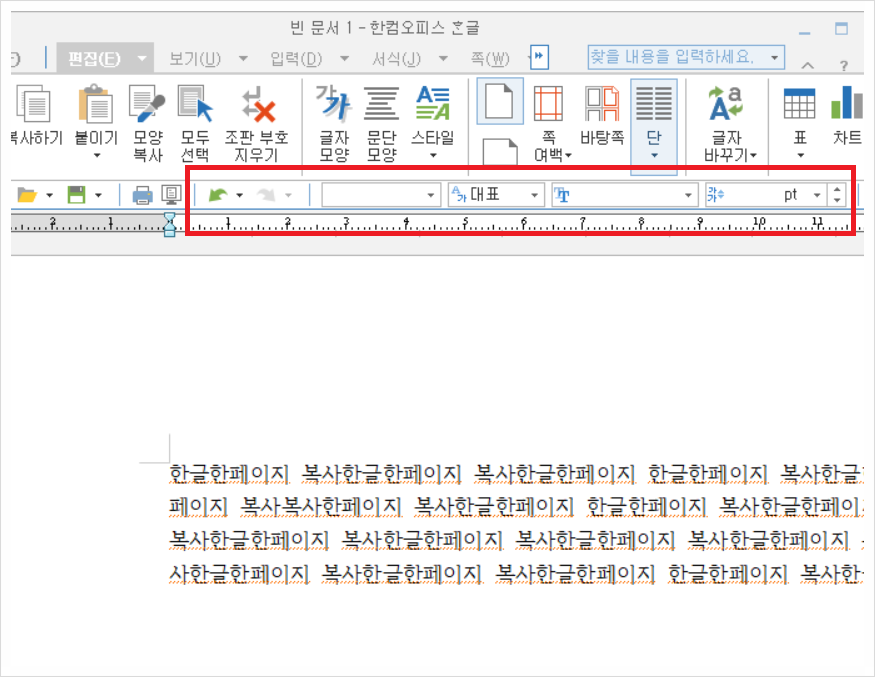Click the print icon
The image size is (875, 677).
(142, 195)
